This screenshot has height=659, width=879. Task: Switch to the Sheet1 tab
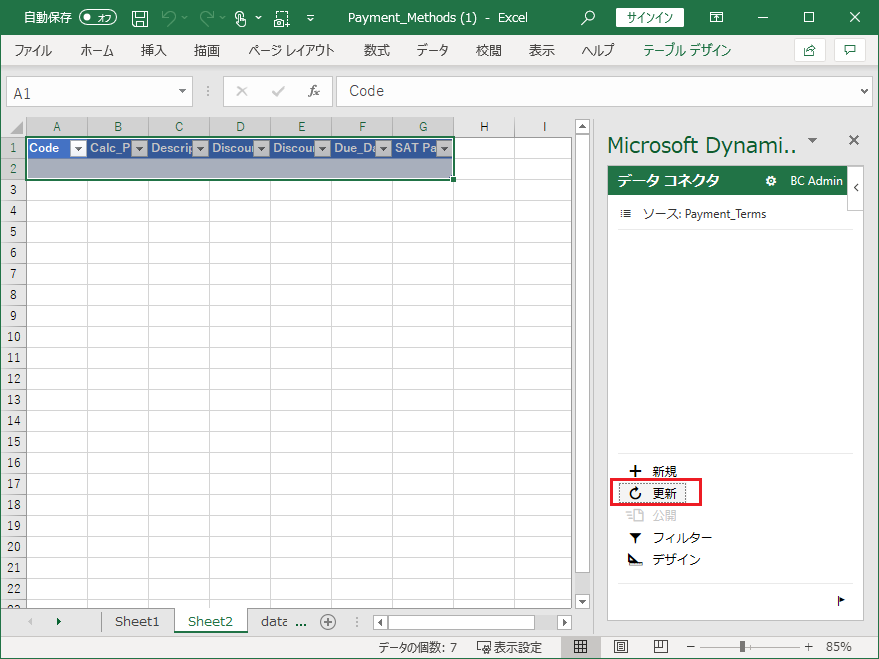point(137,621)
